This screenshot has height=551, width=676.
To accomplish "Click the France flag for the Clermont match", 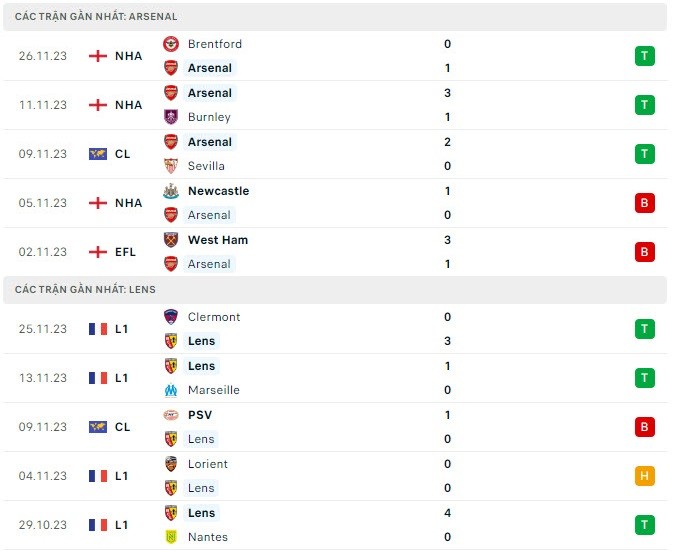I will point(97,329).
